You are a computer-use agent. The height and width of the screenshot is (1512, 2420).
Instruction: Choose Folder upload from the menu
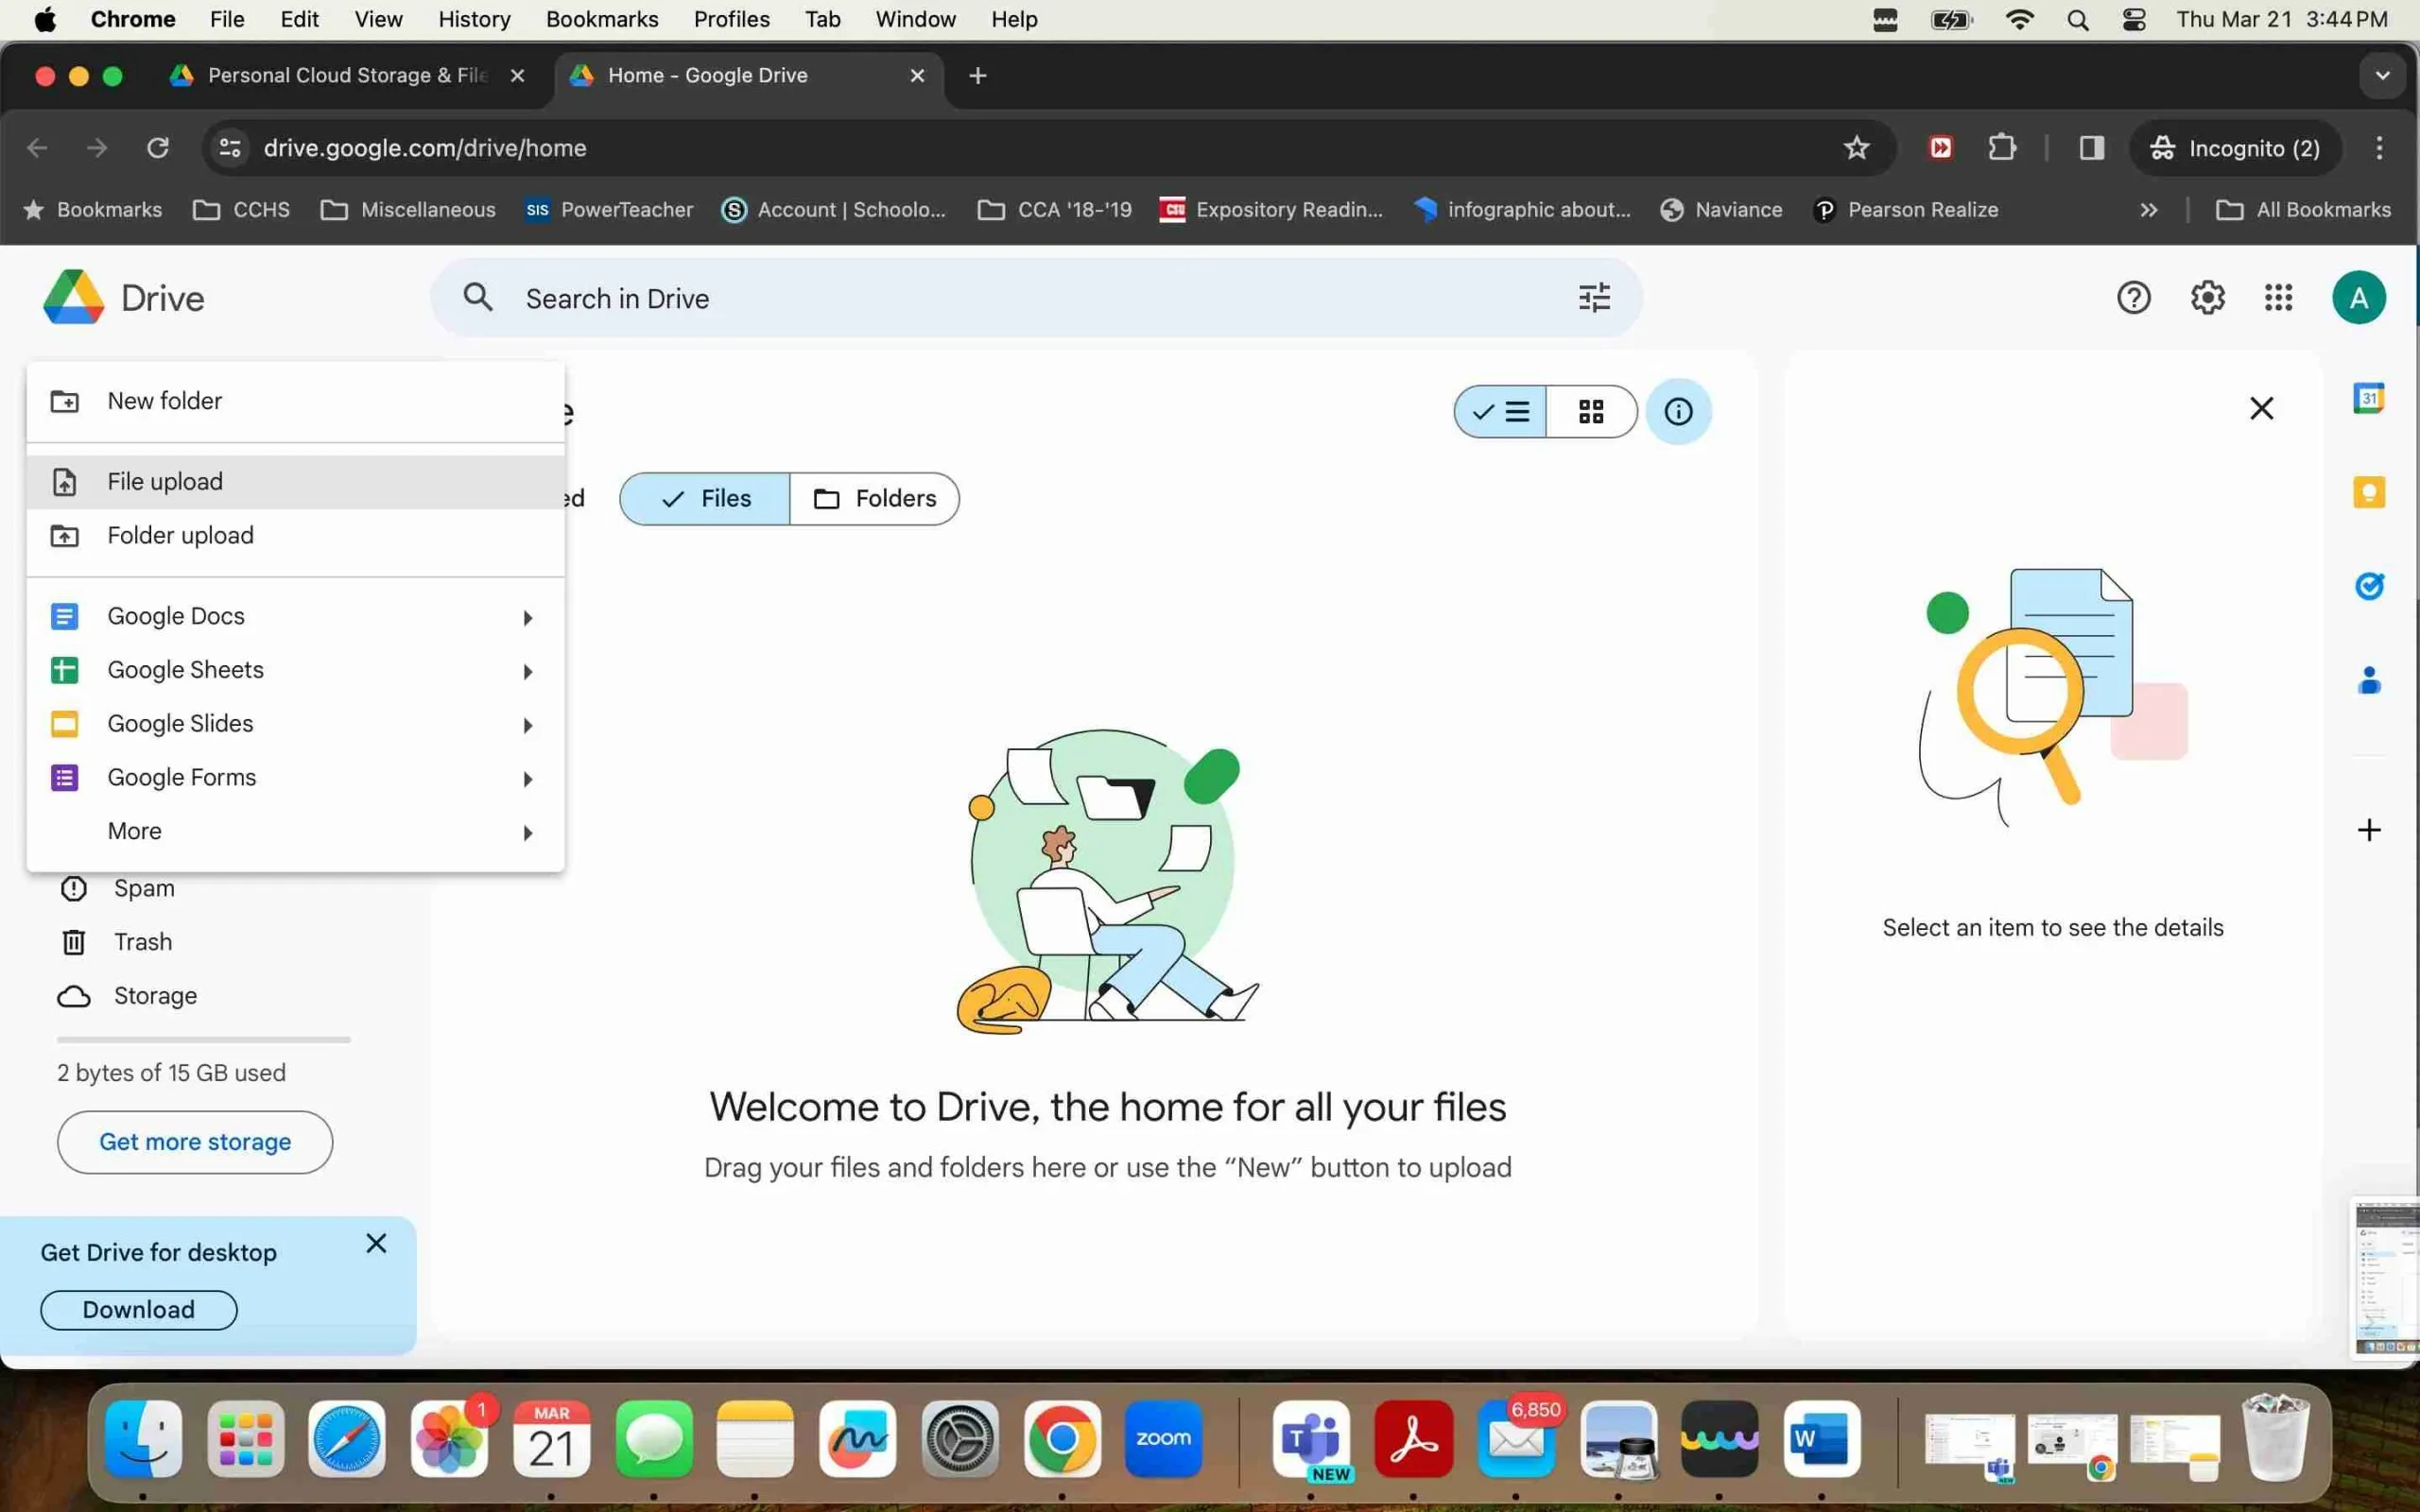coord(295,536)
